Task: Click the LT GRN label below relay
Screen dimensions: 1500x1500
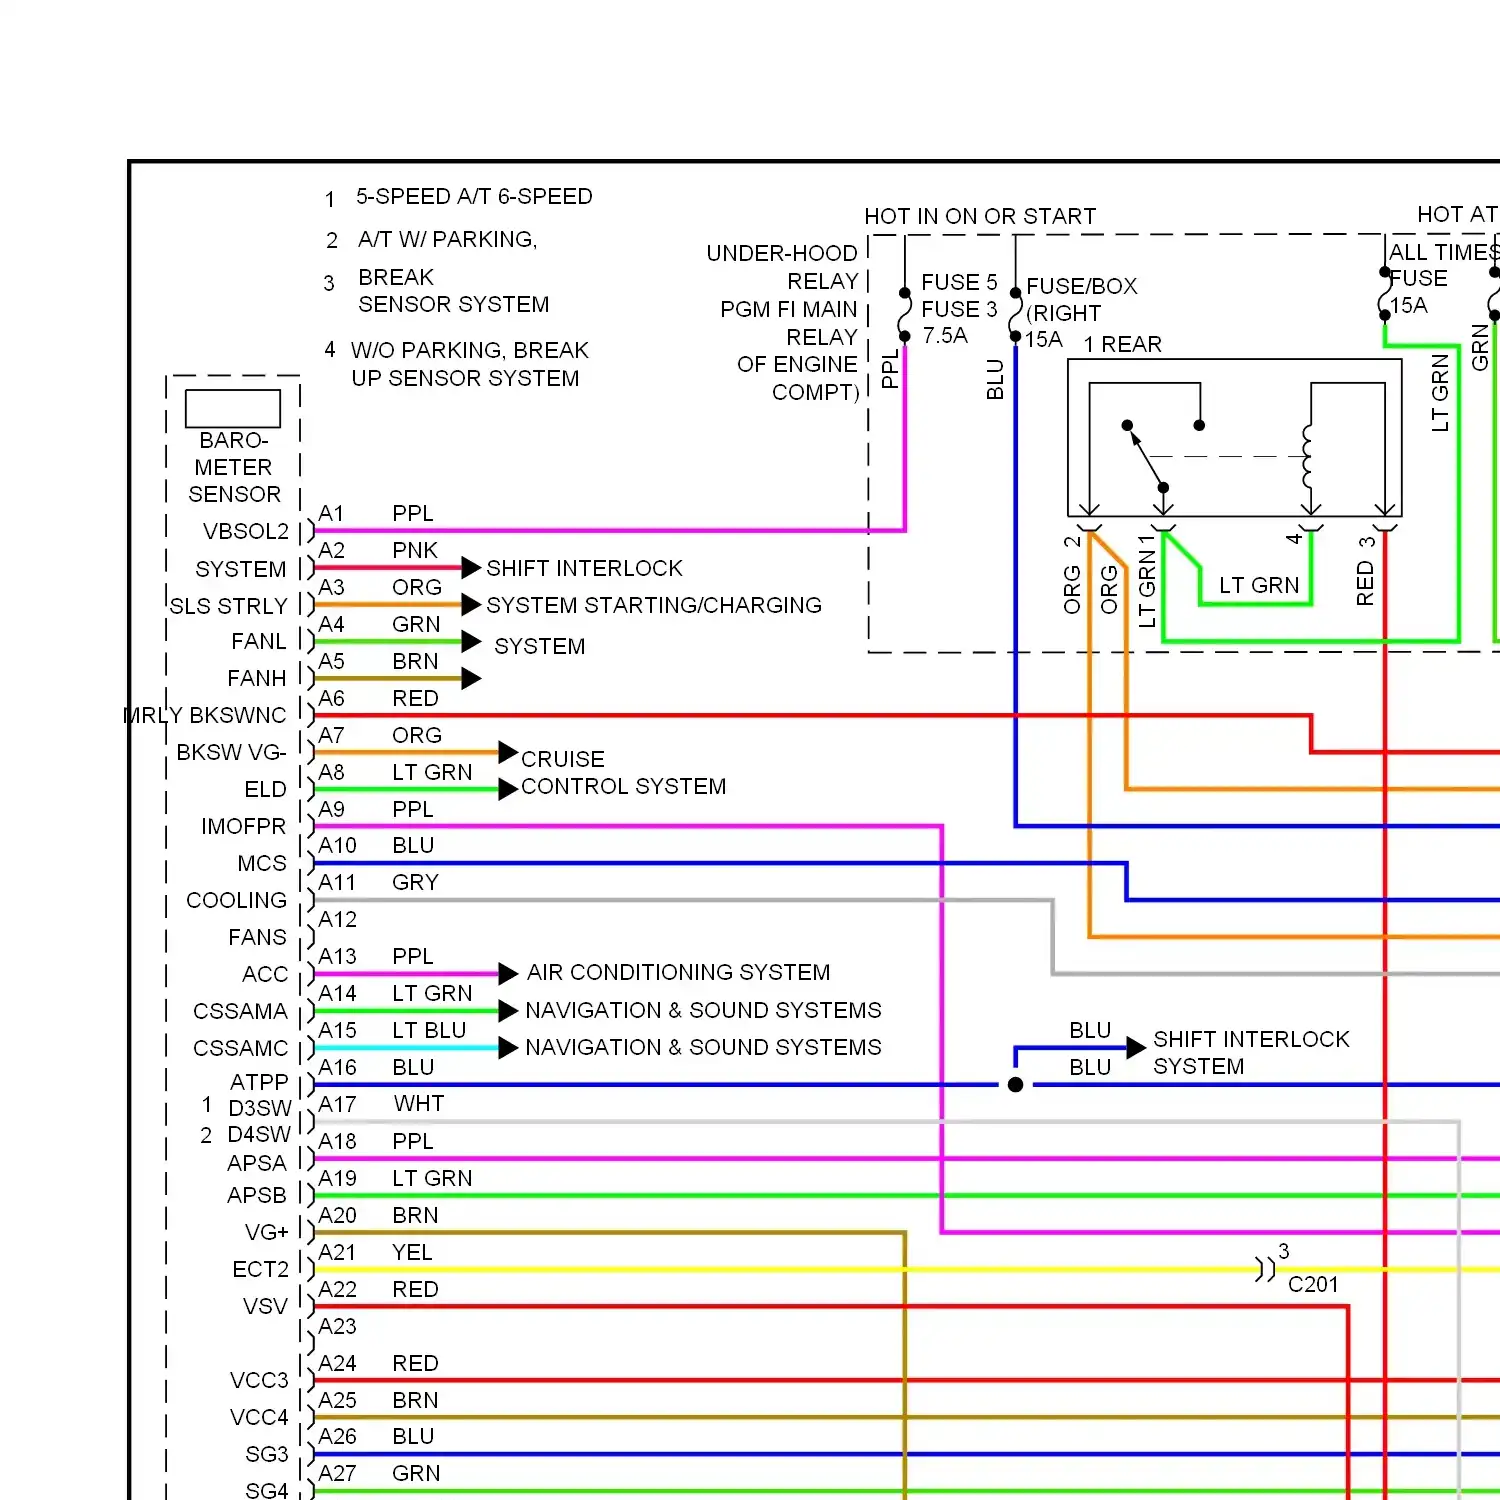Action: 1259,586
